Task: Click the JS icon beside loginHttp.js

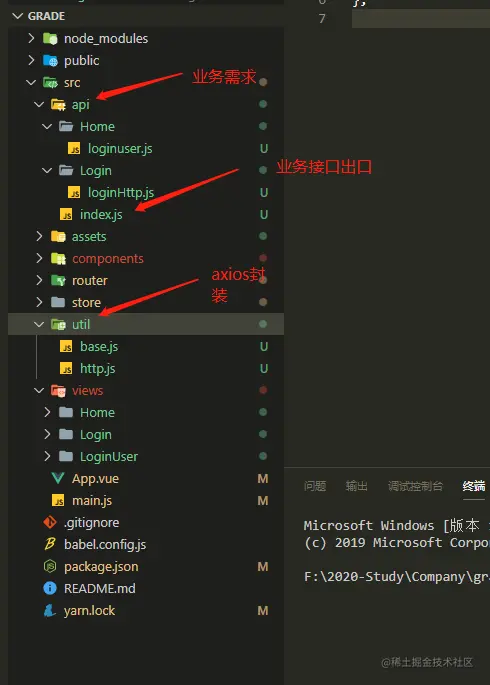Action: pos(74,192)
